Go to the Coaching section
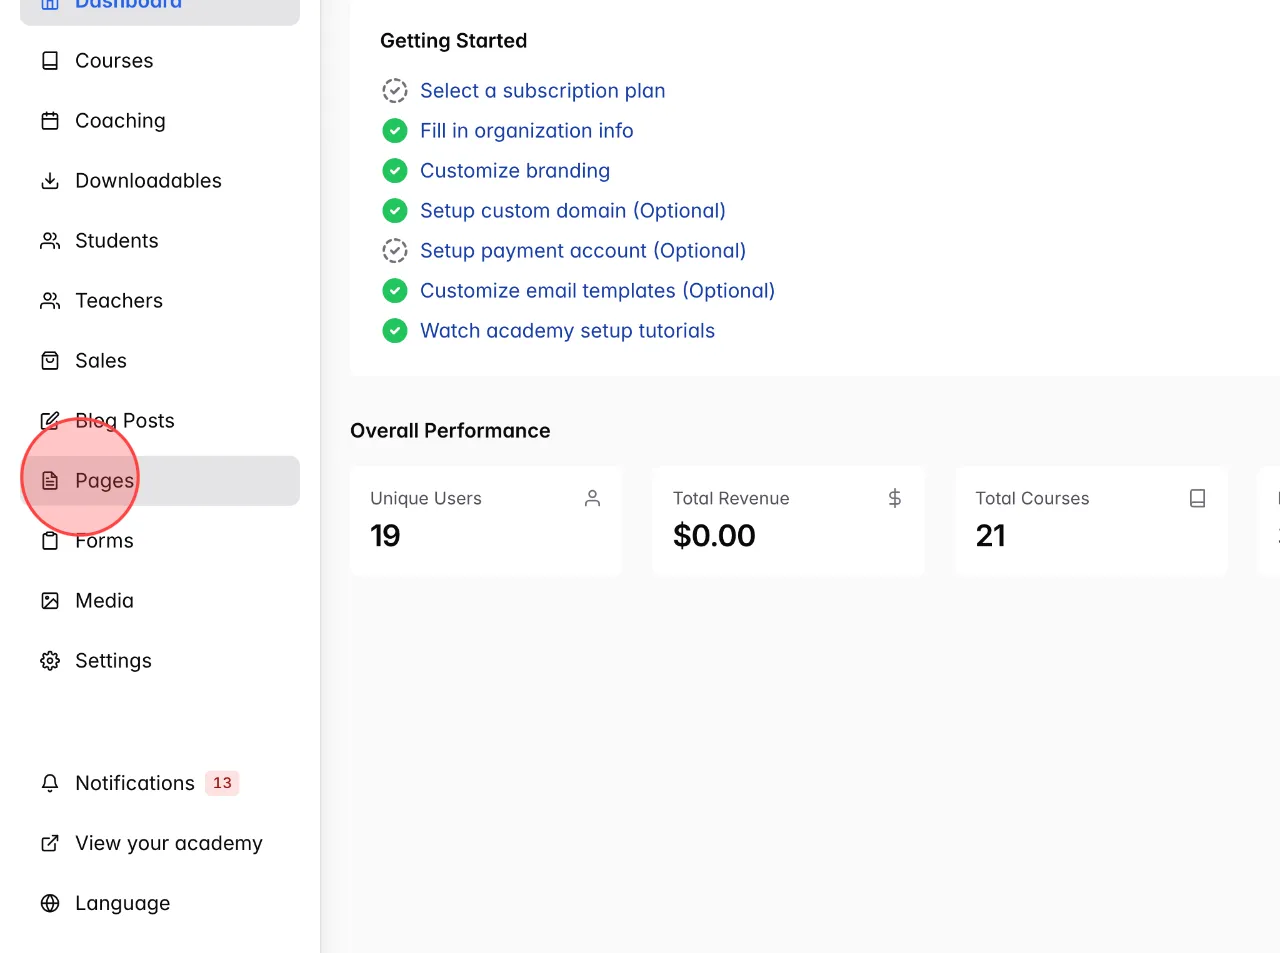 [x=160, y=121]
